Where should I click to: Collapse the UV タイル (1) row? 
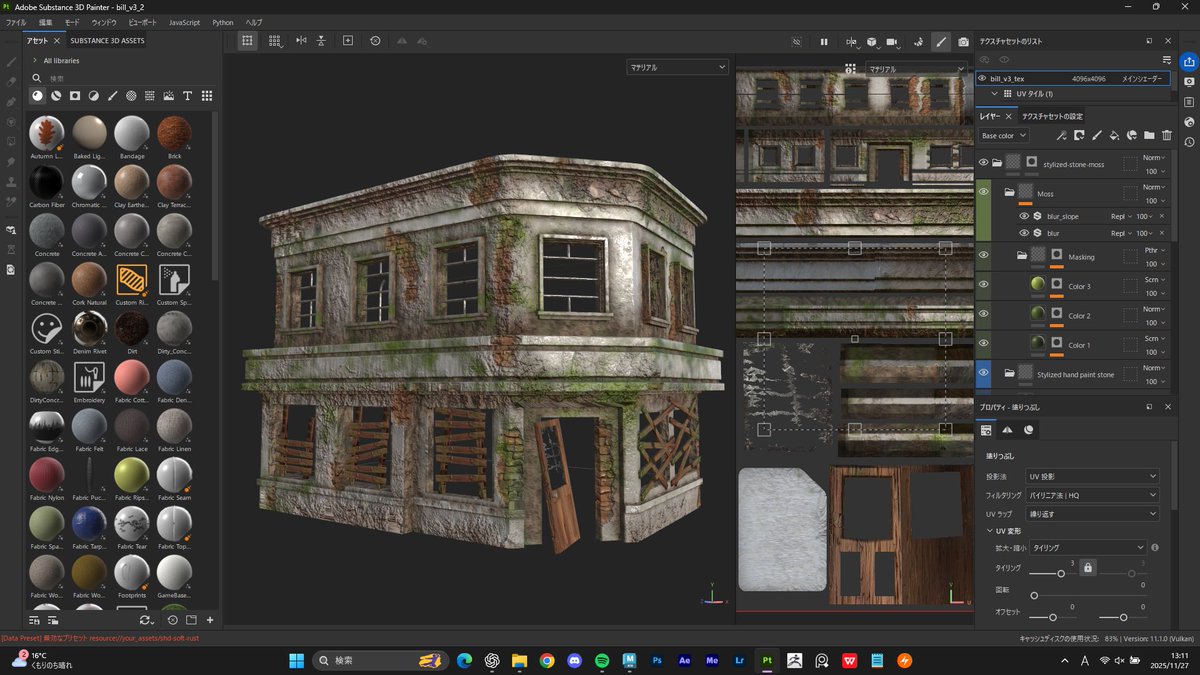(994, 93)
